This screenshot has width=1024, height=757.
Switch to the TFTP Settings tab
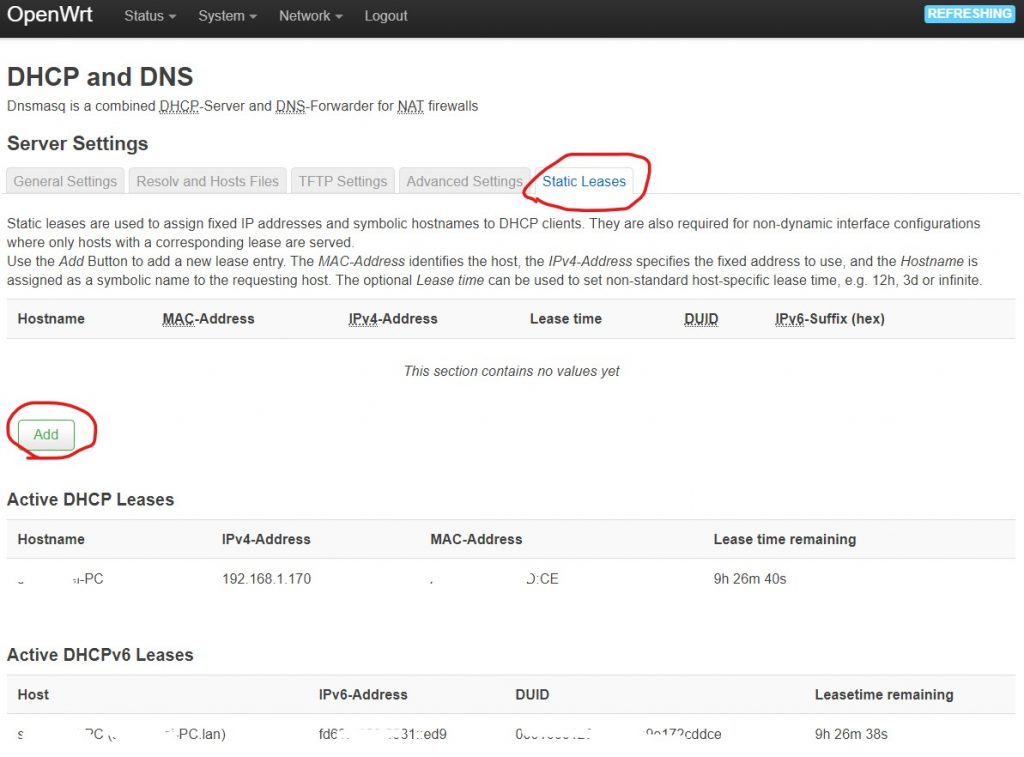342,181
